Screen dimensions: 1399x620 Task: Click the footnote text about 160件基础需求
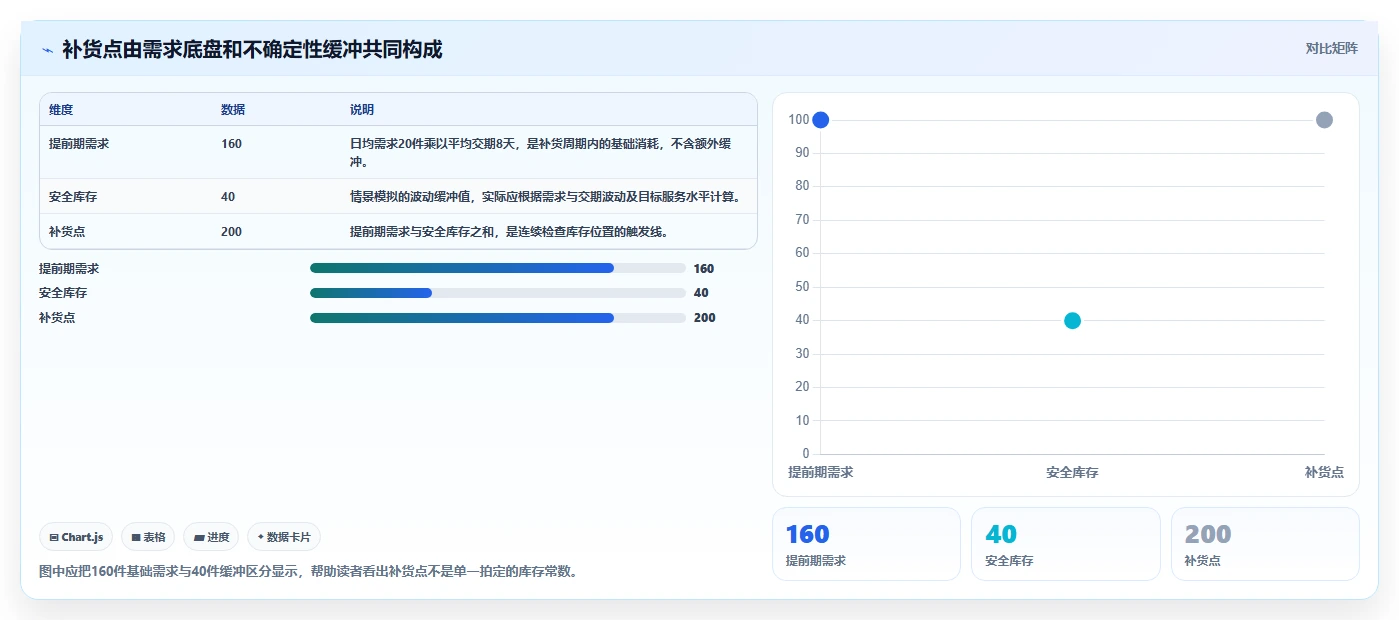tap(309, 572)
